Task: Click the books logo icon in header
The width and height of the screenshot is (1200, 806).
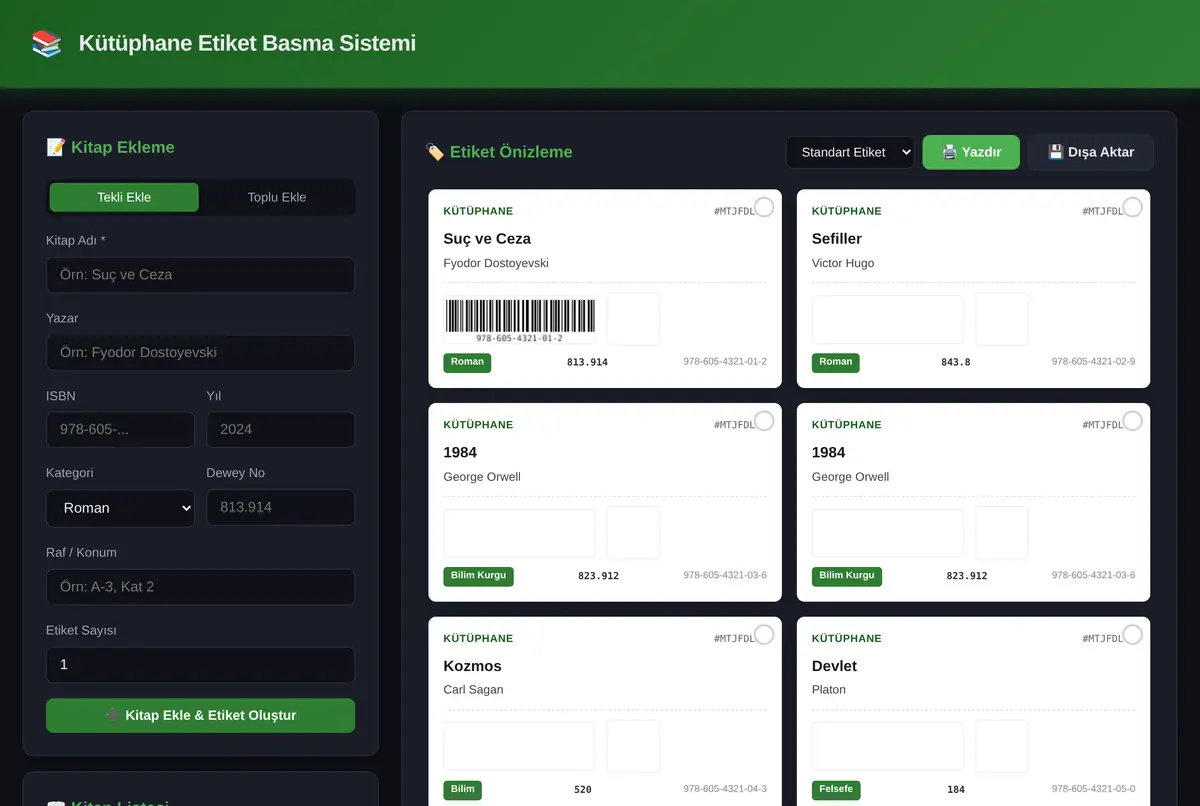Action: pos(46,44)
